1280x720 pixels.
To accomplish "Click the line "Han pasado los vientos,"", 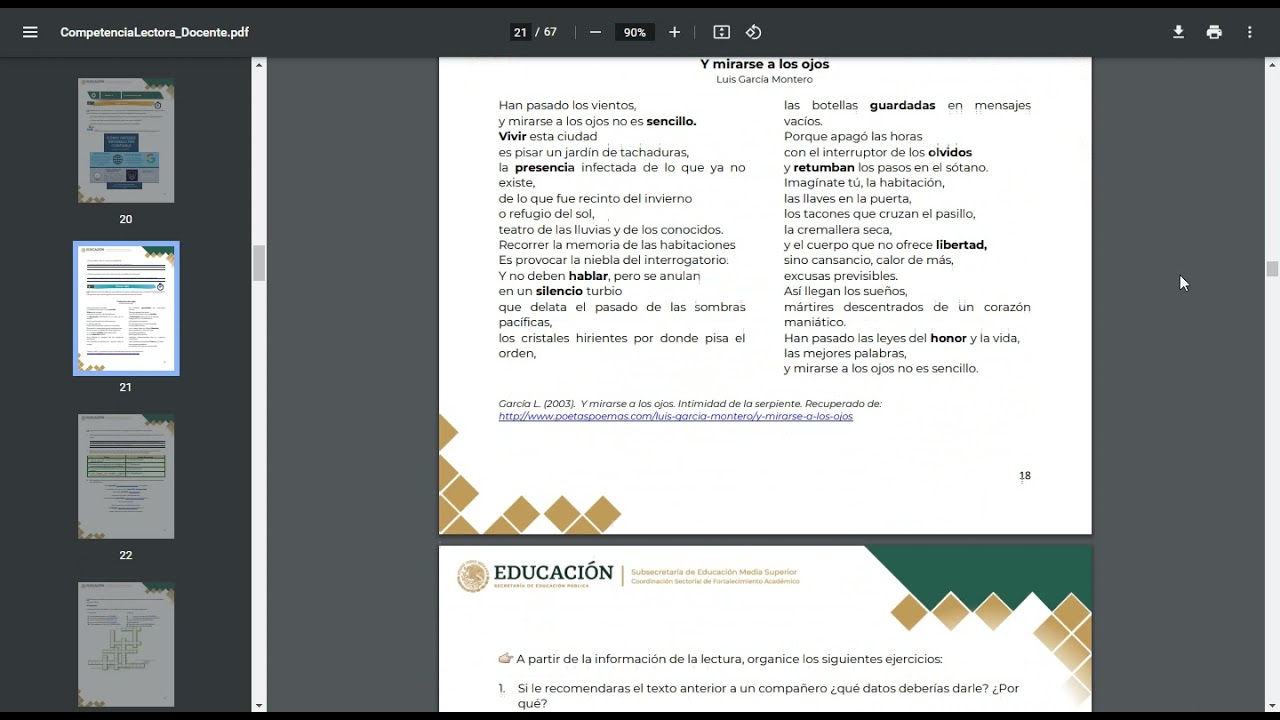I will (567, 105).
